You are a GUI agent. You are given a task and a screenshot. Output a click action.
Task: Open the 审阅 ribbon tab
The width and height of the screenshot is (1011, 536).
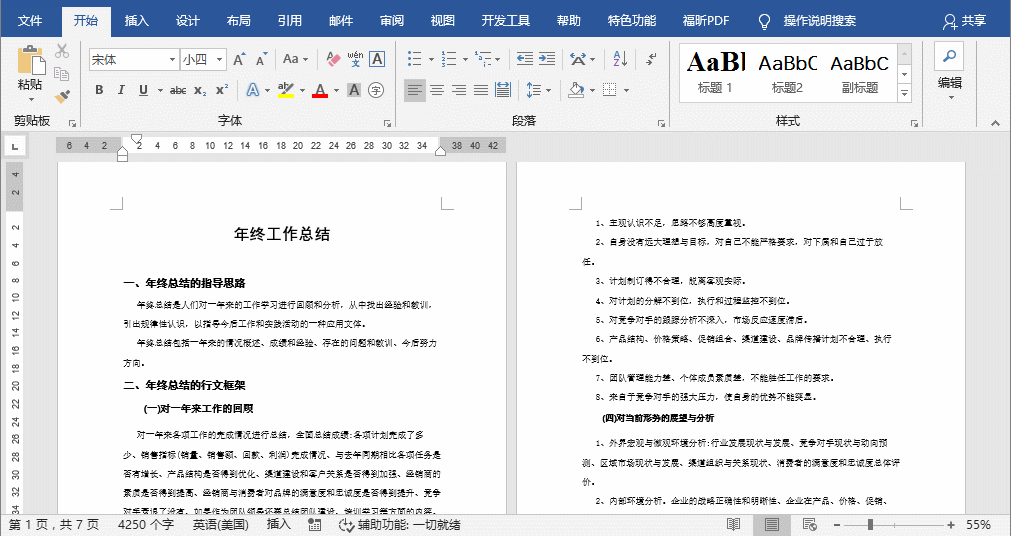(x=392, y=20)
